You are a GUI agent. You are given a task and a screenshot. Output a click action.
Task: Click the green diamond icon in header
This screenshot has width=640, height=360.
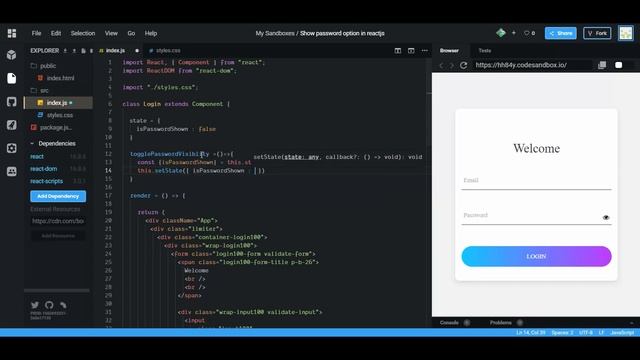[501, 33]
